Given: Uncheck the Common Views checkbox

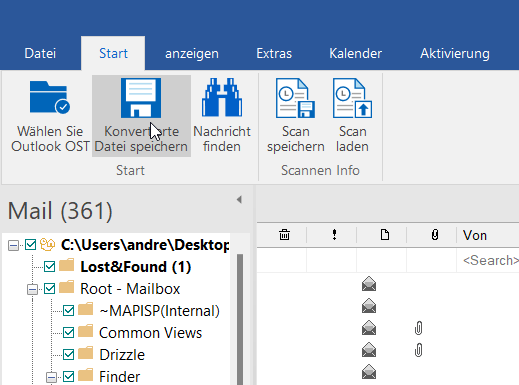Looking at the screenshot, I should coord(69,332).
